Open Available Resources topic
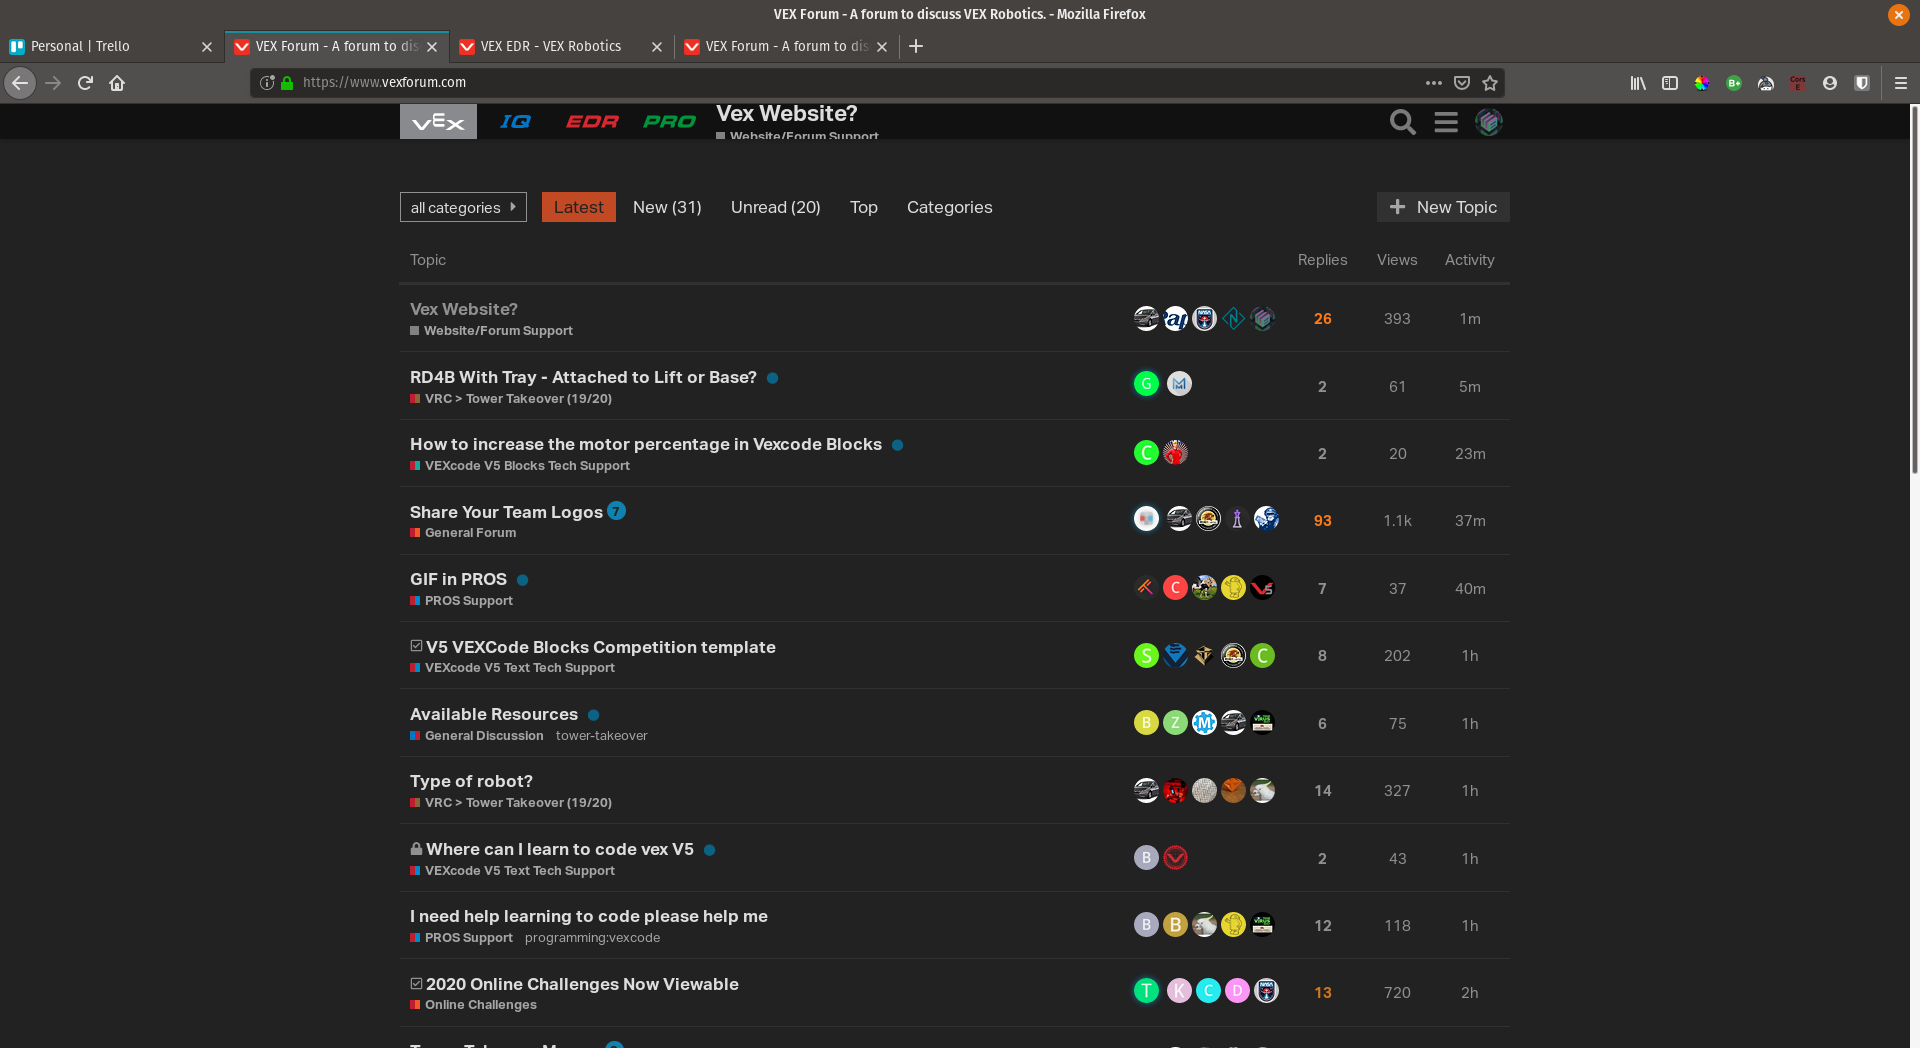 494,714
